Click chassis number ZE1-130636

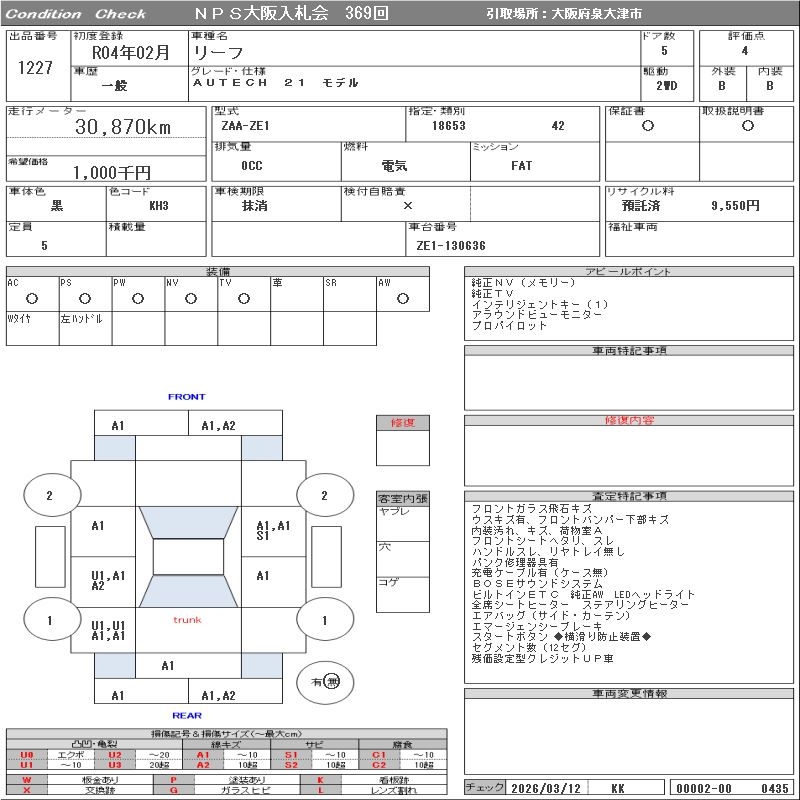click(451, 245)
